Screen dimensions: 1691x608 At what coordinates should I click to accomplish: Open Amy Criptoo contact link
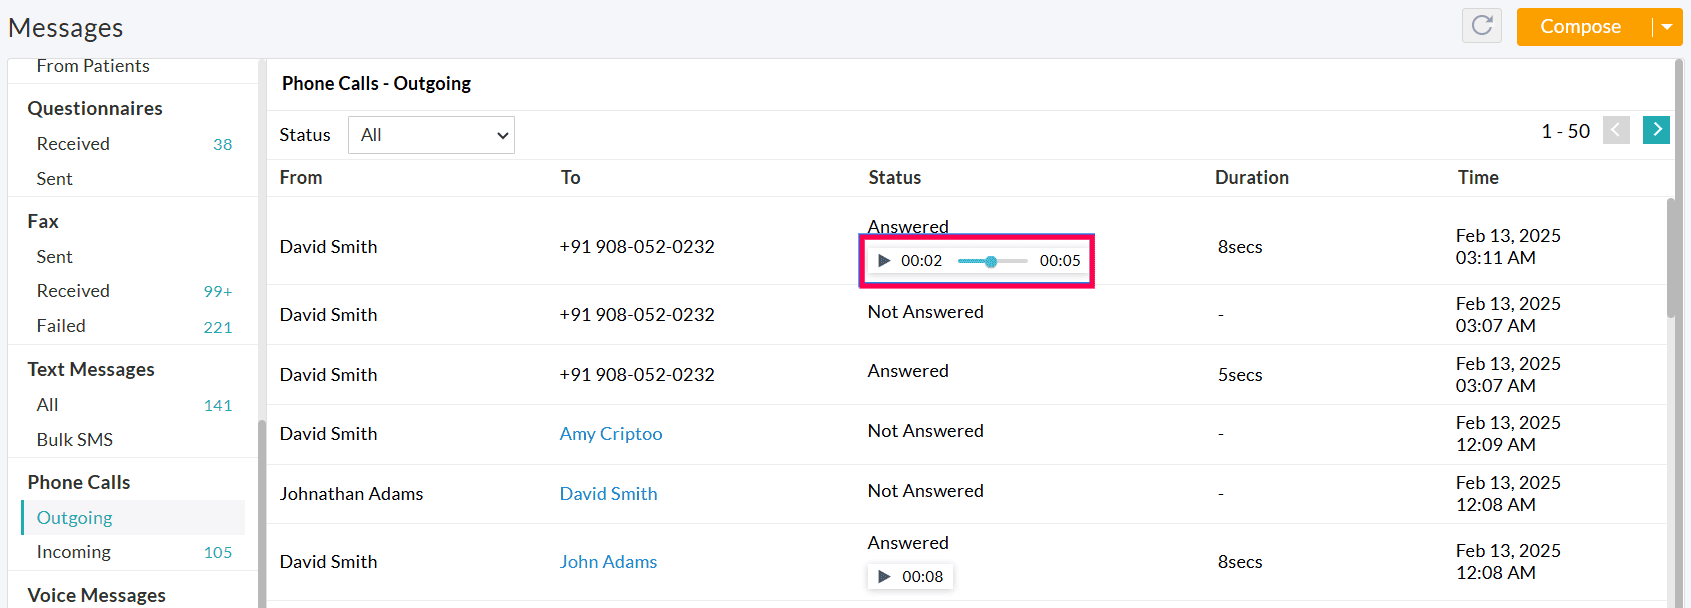pyautogui.click(x=610, y=434)
